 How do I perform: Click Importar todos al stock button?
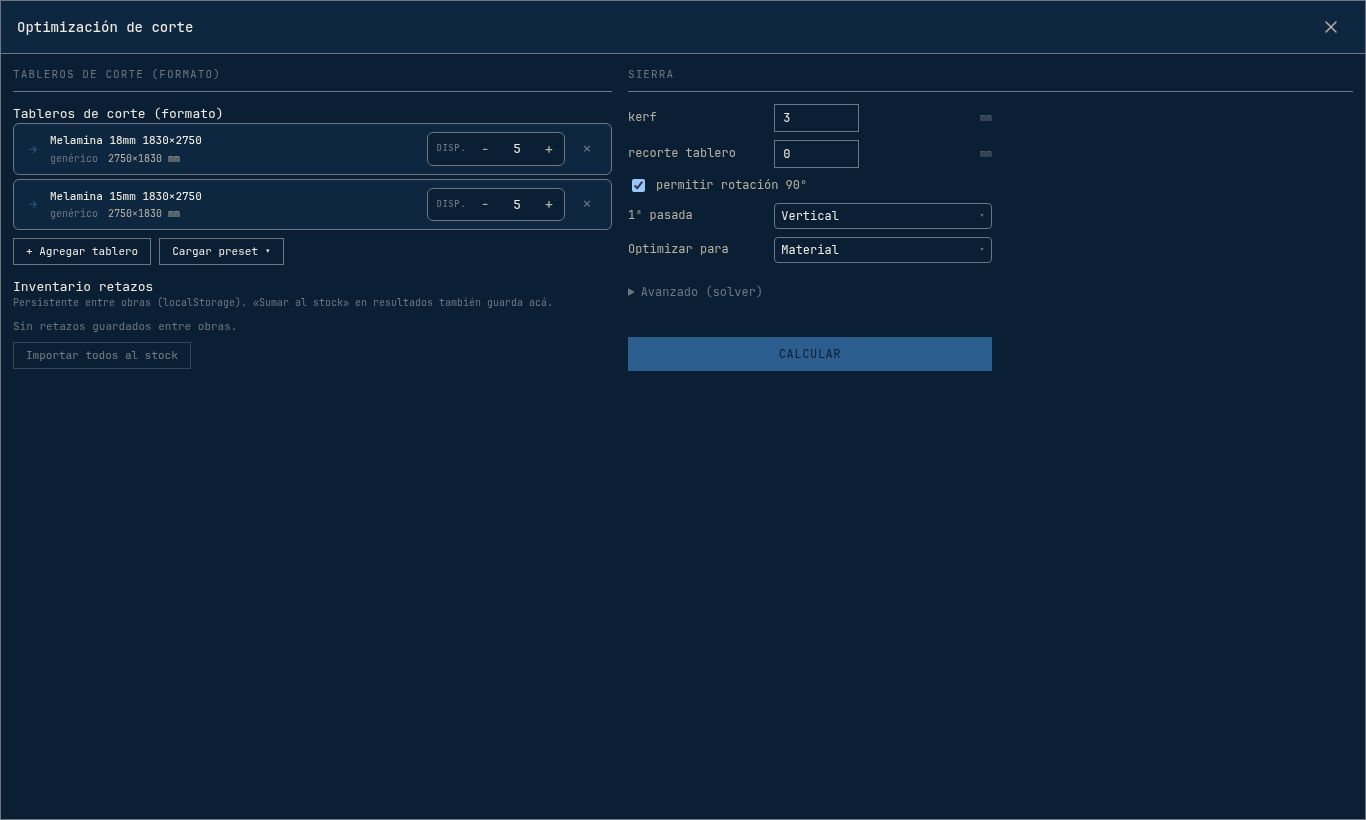102,355
